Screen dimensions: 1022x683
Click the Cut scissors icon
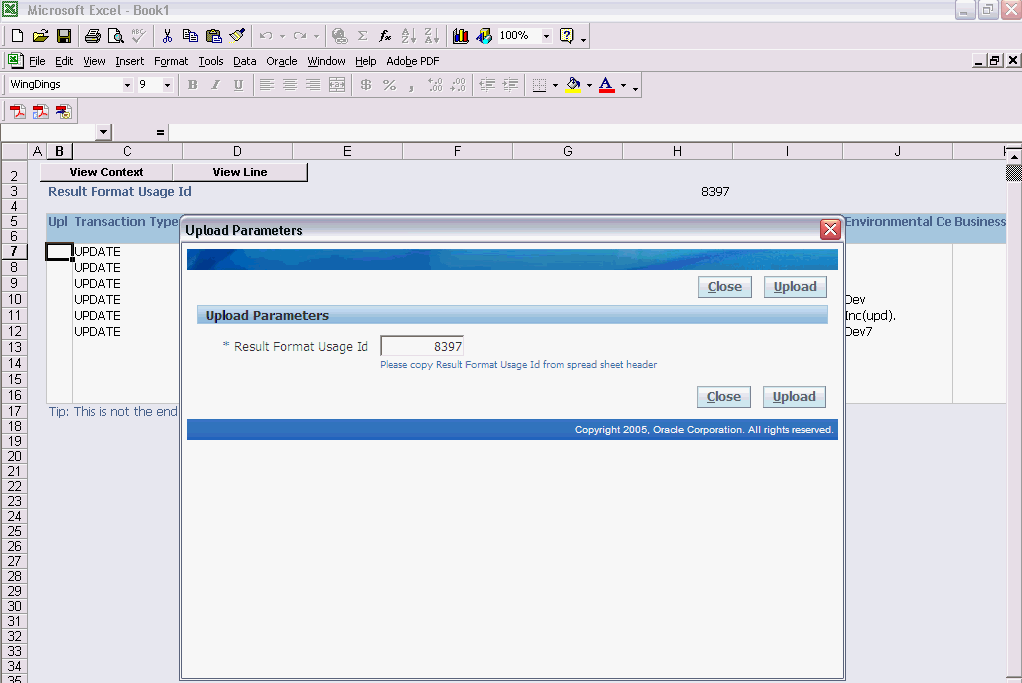pyautogui.click(x=168, y=36)
